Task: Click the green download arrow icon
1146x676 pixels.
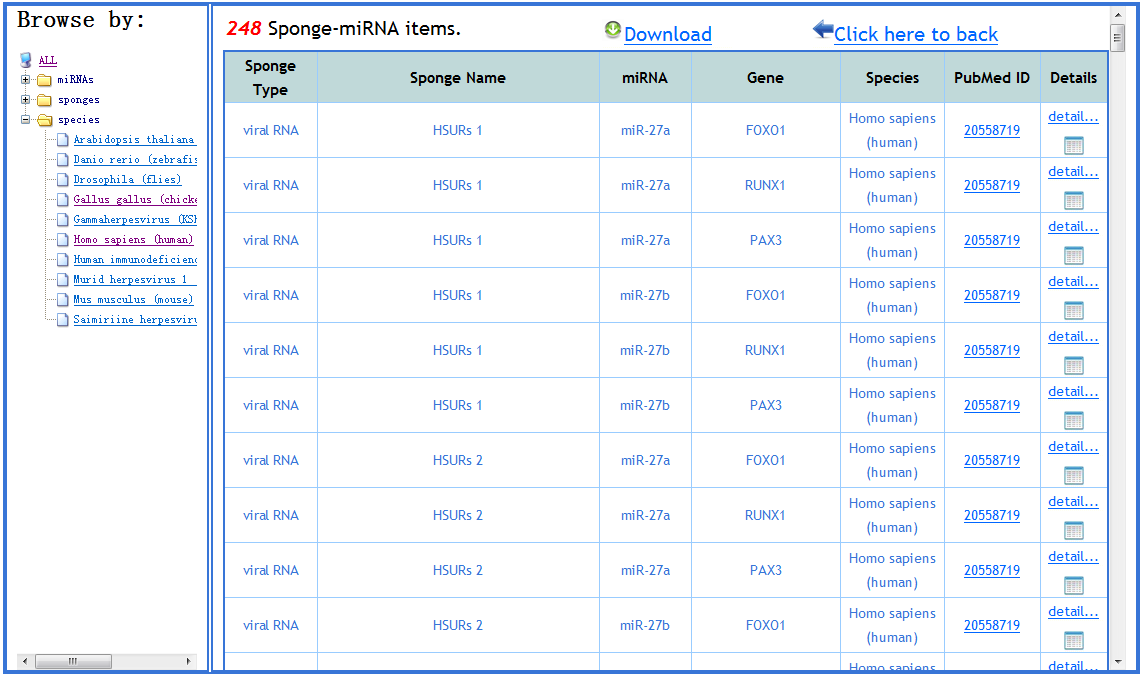Action: (613, 30)
